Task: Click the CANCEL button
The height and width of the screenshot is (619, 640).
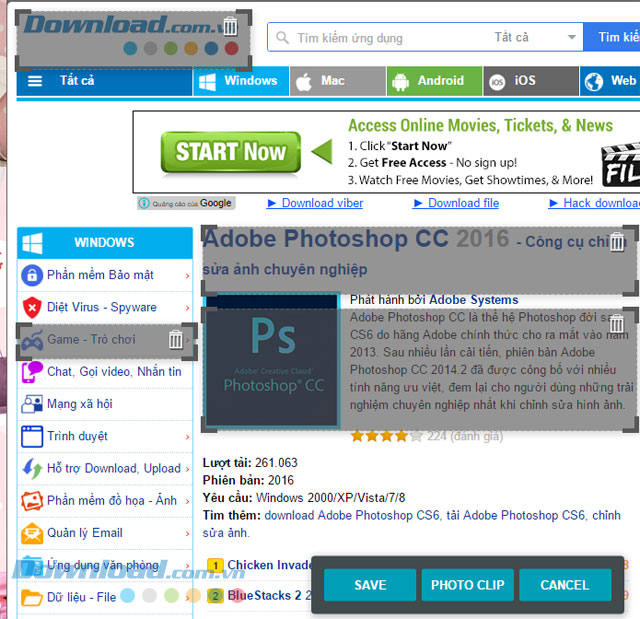Action: click(x=565, y=585)
